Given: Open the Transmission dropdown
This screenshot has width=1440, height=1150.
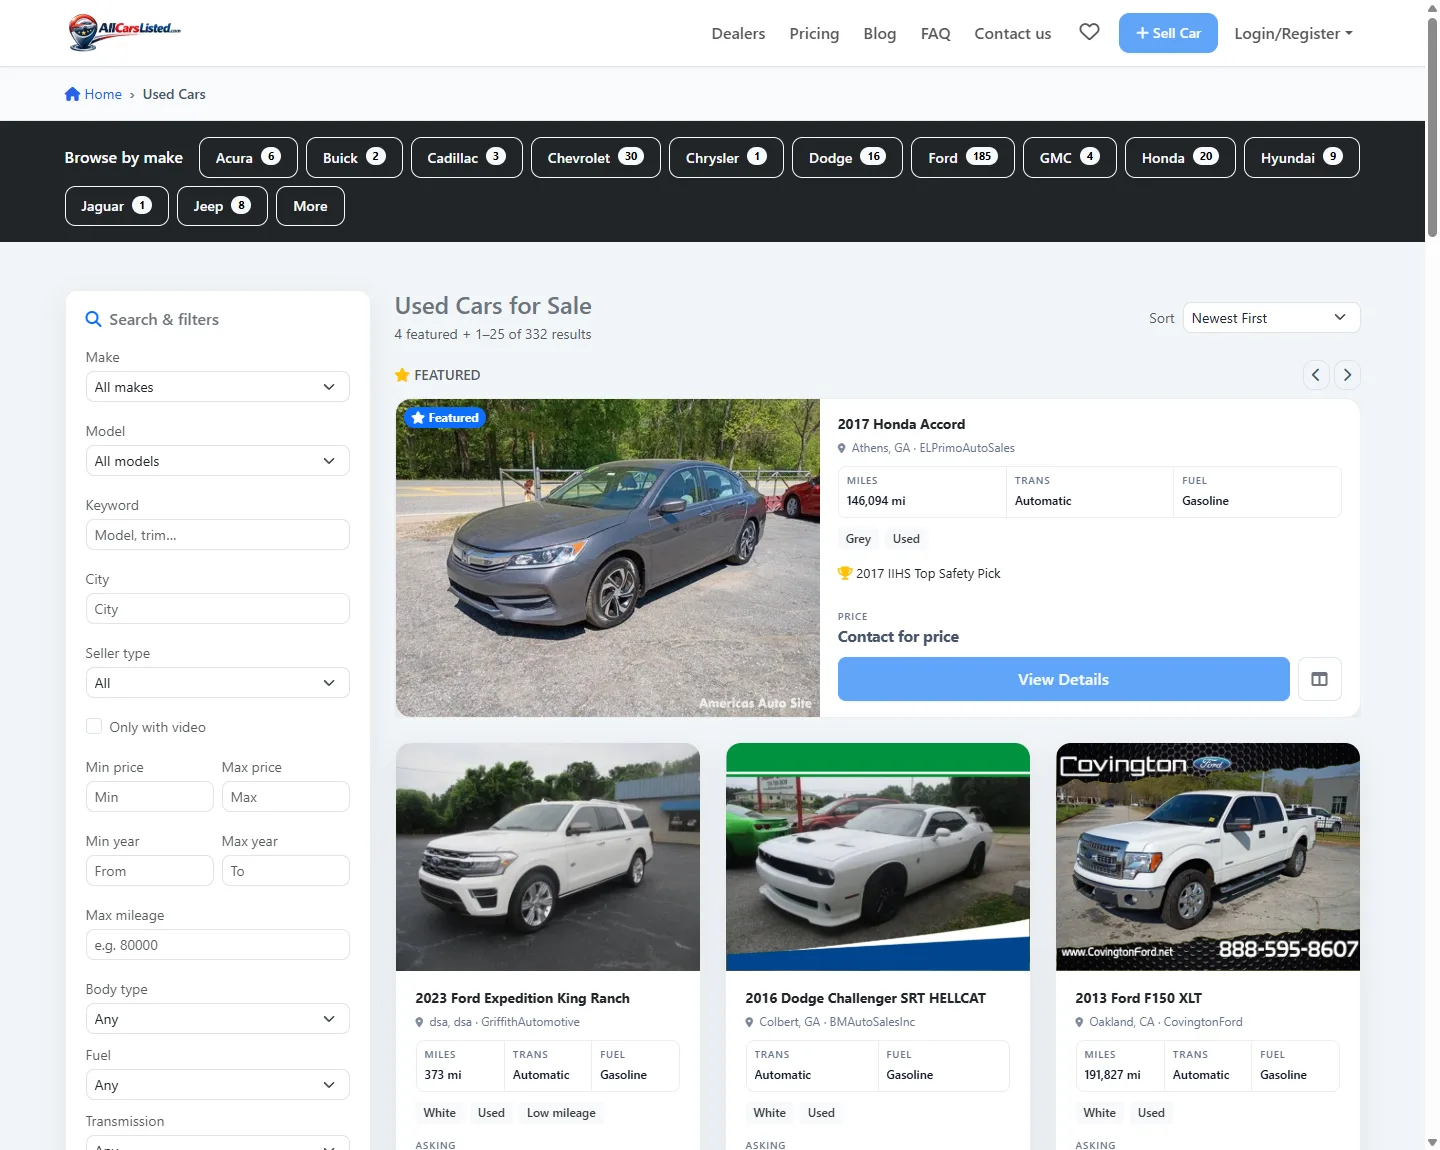Looking at the screenshot, I should (218, 1142).
